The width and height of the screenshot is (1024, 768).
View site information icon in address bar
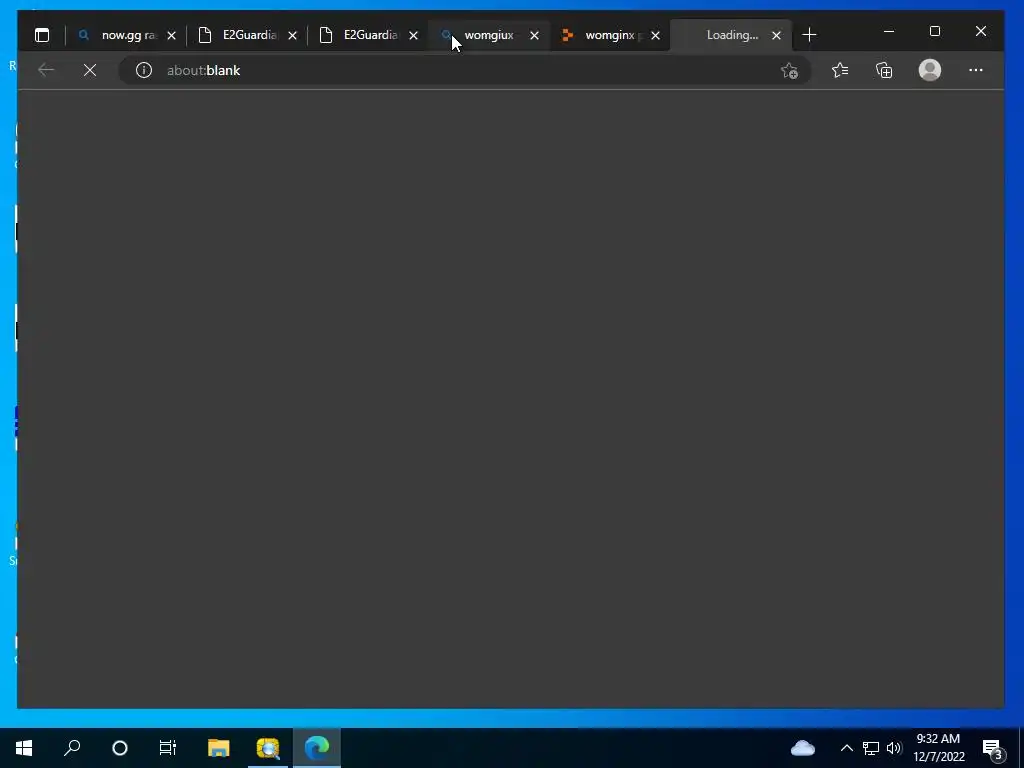[x=144, y=70]
